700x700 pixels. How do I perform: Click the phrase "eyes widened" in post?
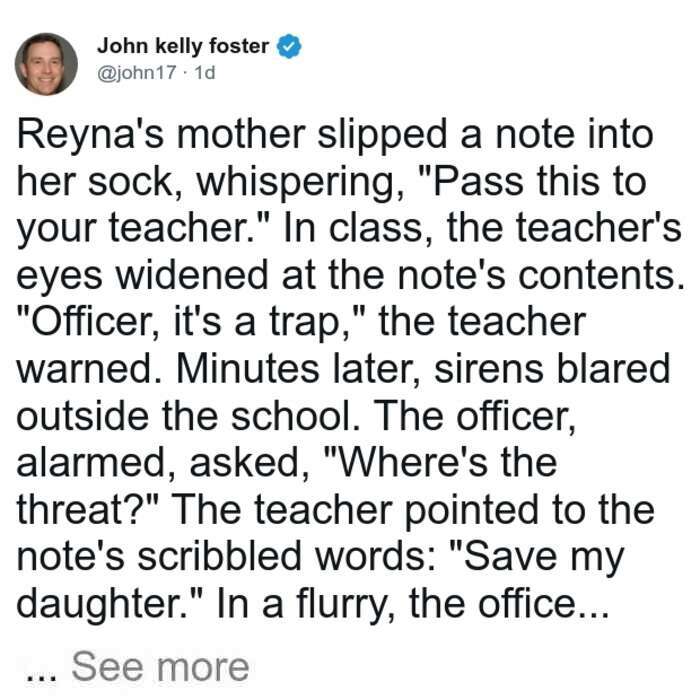click(142, 276)
